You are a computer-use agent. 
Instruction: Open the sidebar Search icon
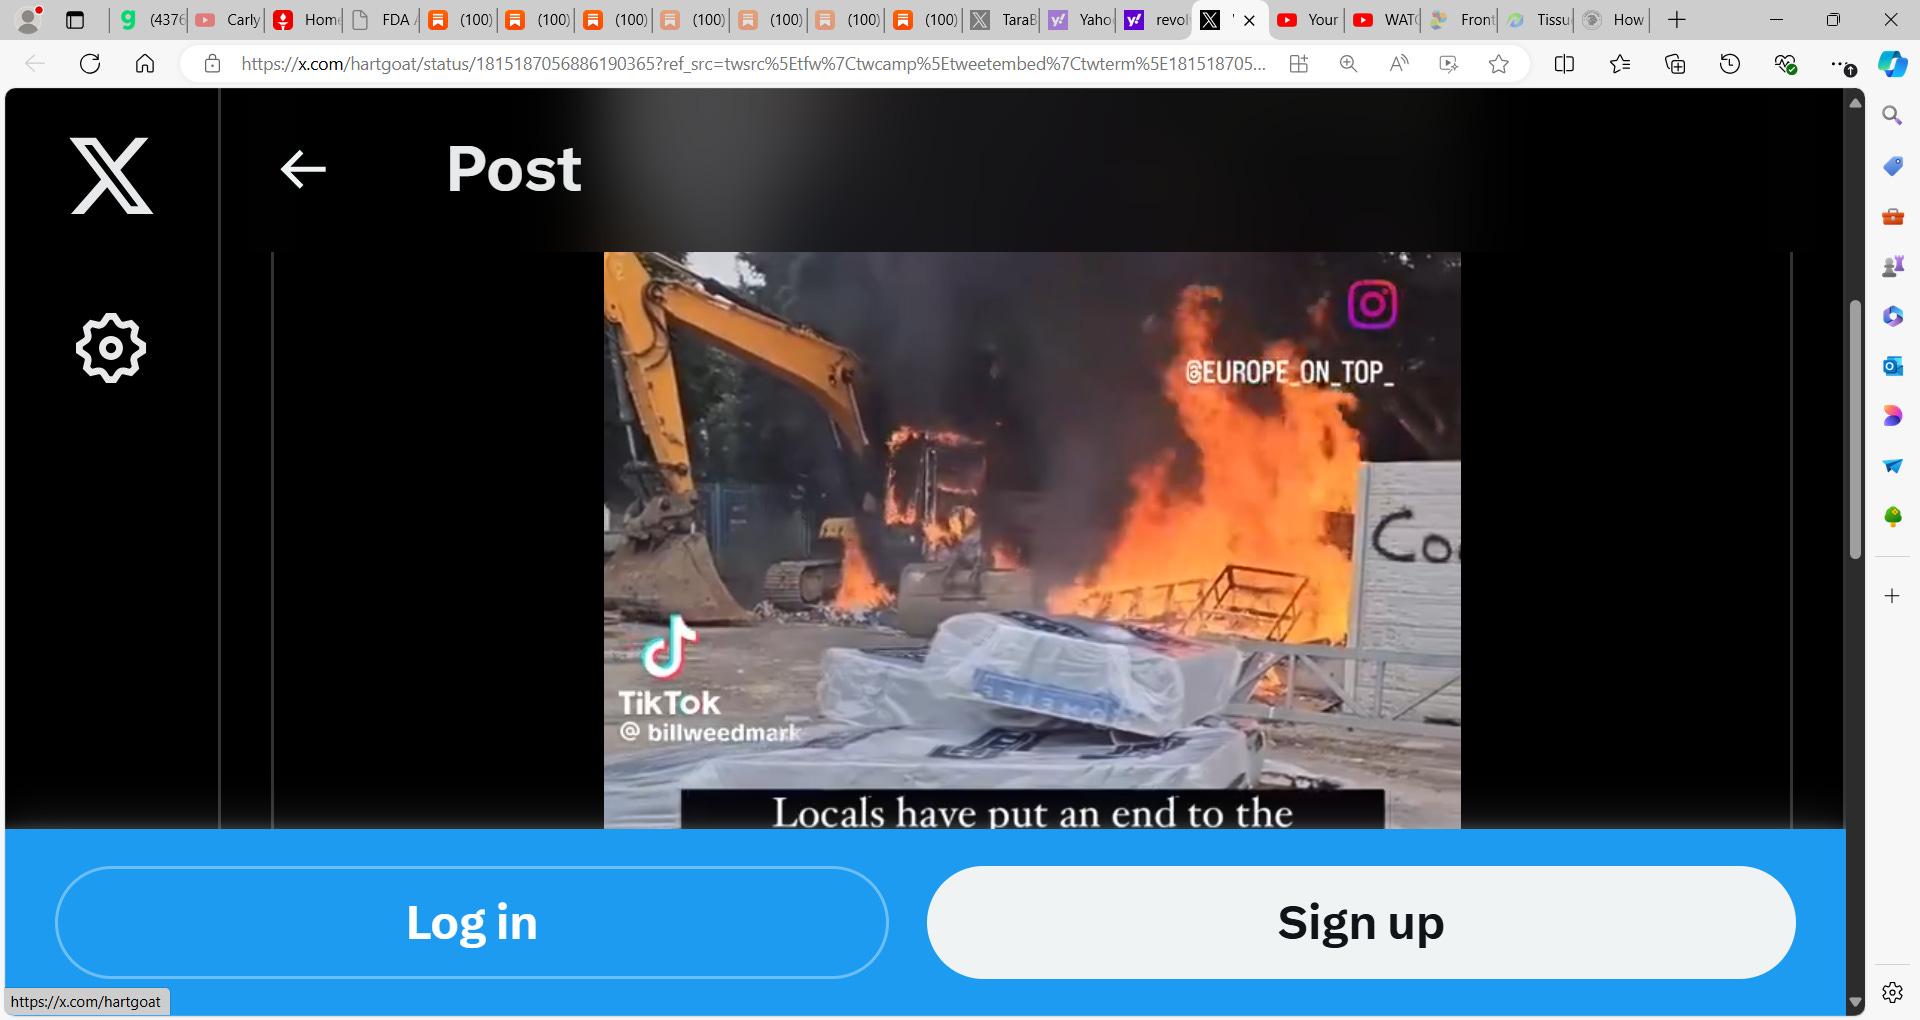click(1892, 116)
